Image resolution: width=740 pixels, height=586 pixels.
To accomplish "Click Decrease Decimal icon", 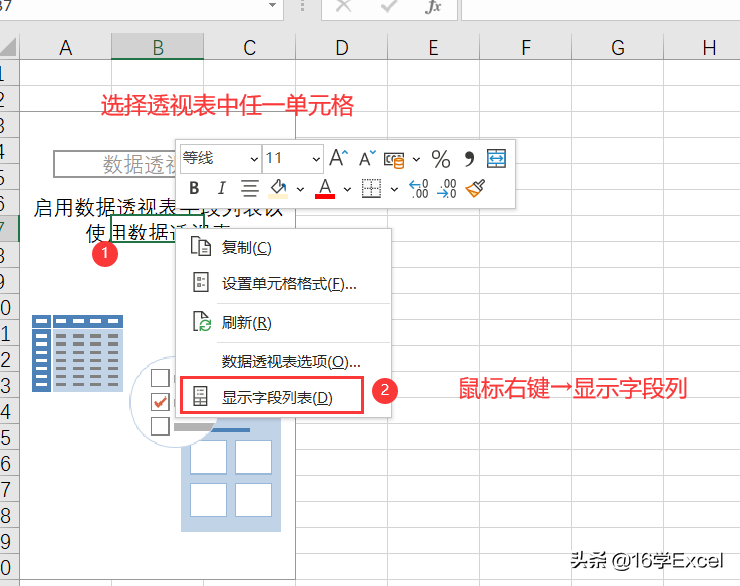I will click(x=447, y=189).
